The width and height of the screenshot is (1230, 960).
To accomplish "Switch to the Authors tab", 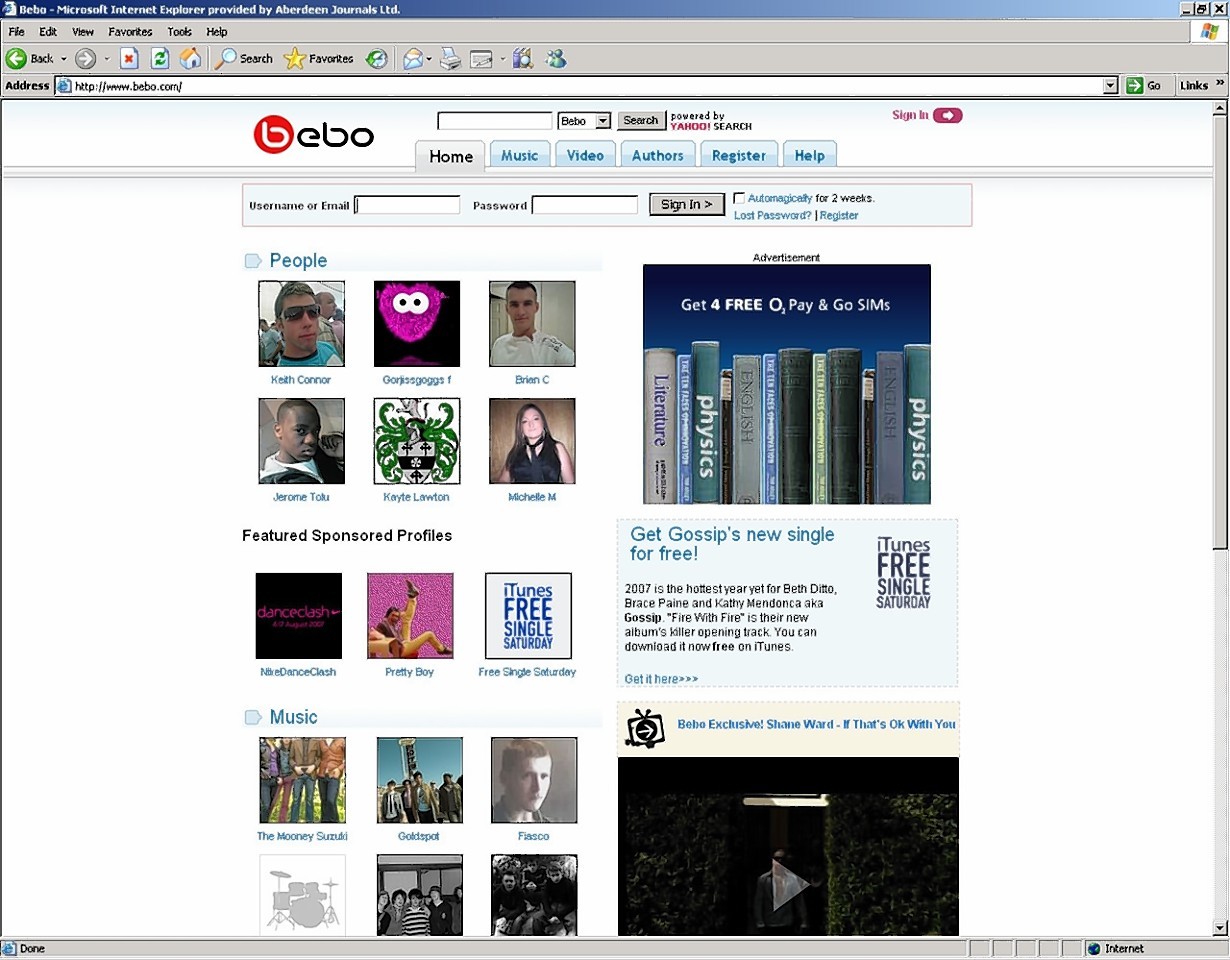I will pos(658,155).
